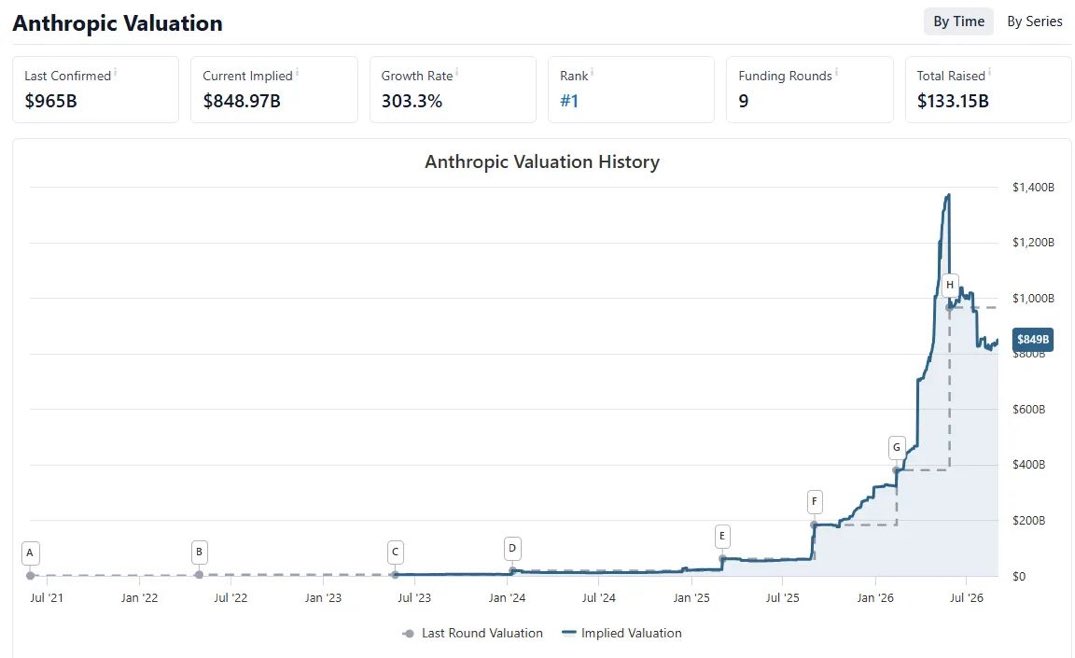Viewport: 1075px width, 658px height.
Task: Click info icon beside Rank label
Action: 592,71
